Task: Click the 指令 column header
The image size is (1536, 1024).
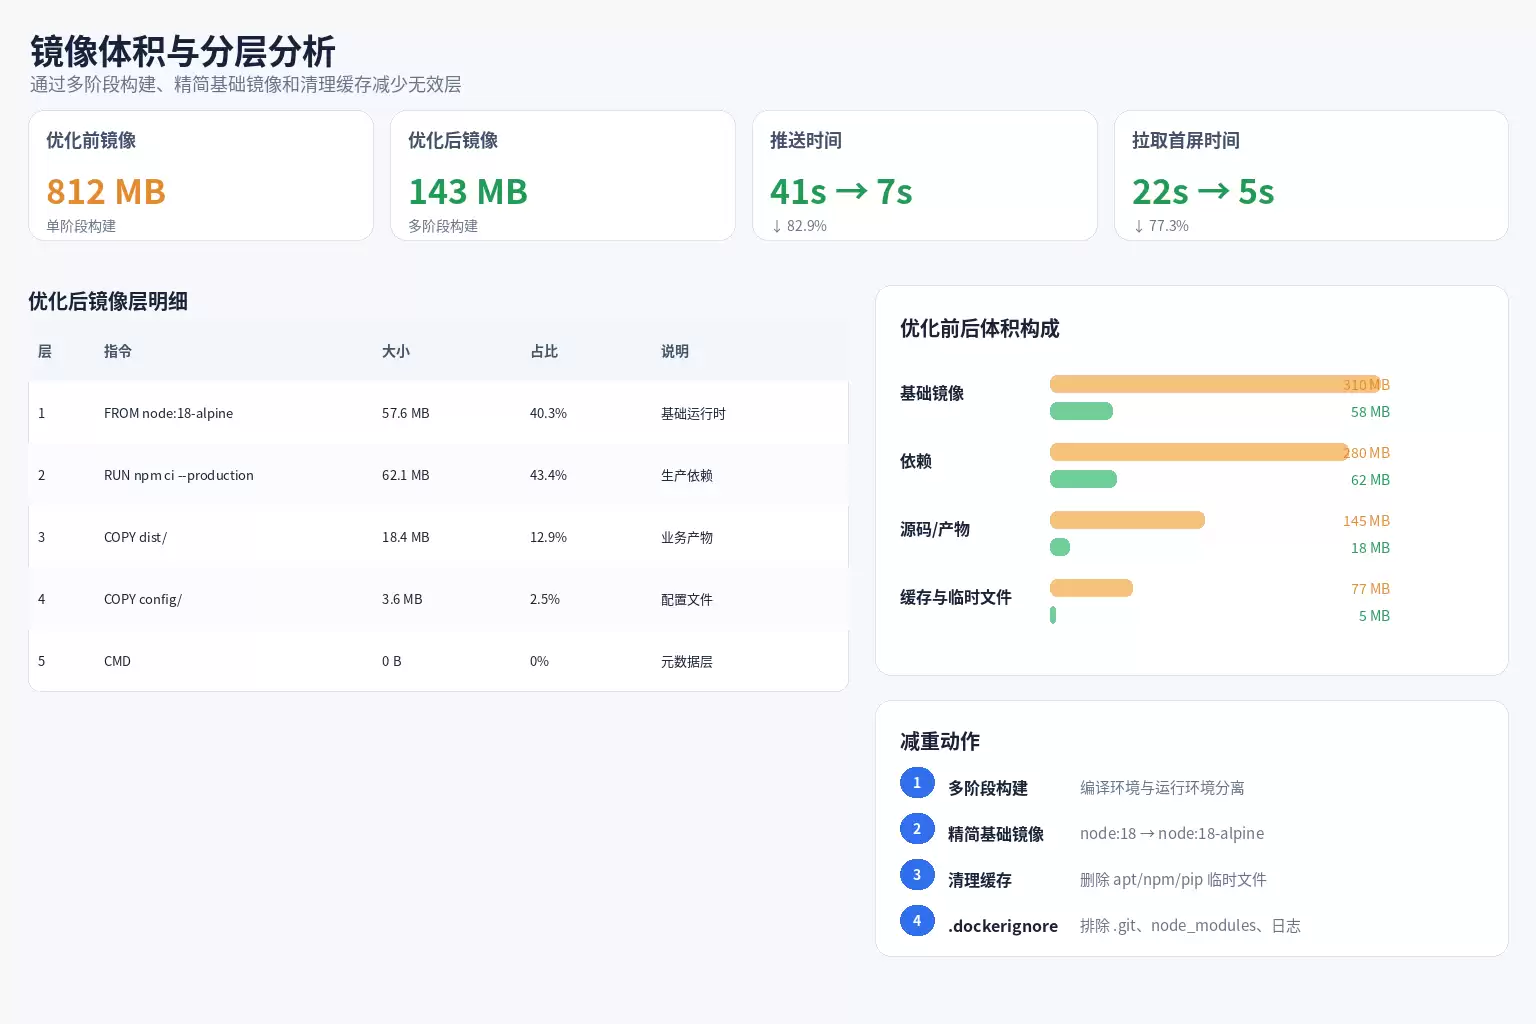Action: pyautogui.click(x=118, y=351)
